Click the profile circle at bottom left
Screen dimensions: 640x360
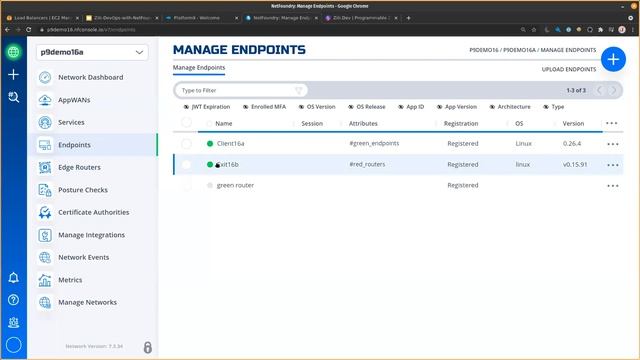click(13, 345)
